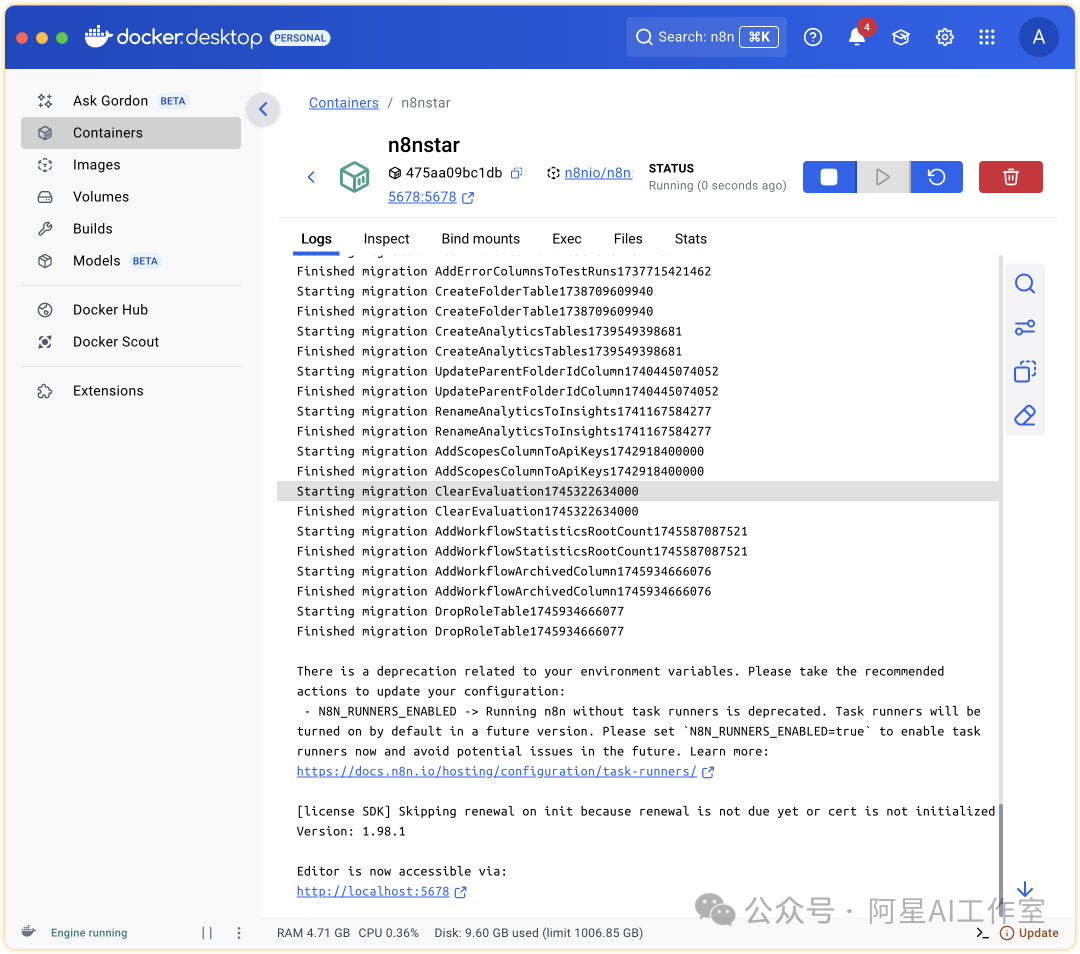Copy logs to clipboard icon

pyautogui.click(x=1025, y=372)
